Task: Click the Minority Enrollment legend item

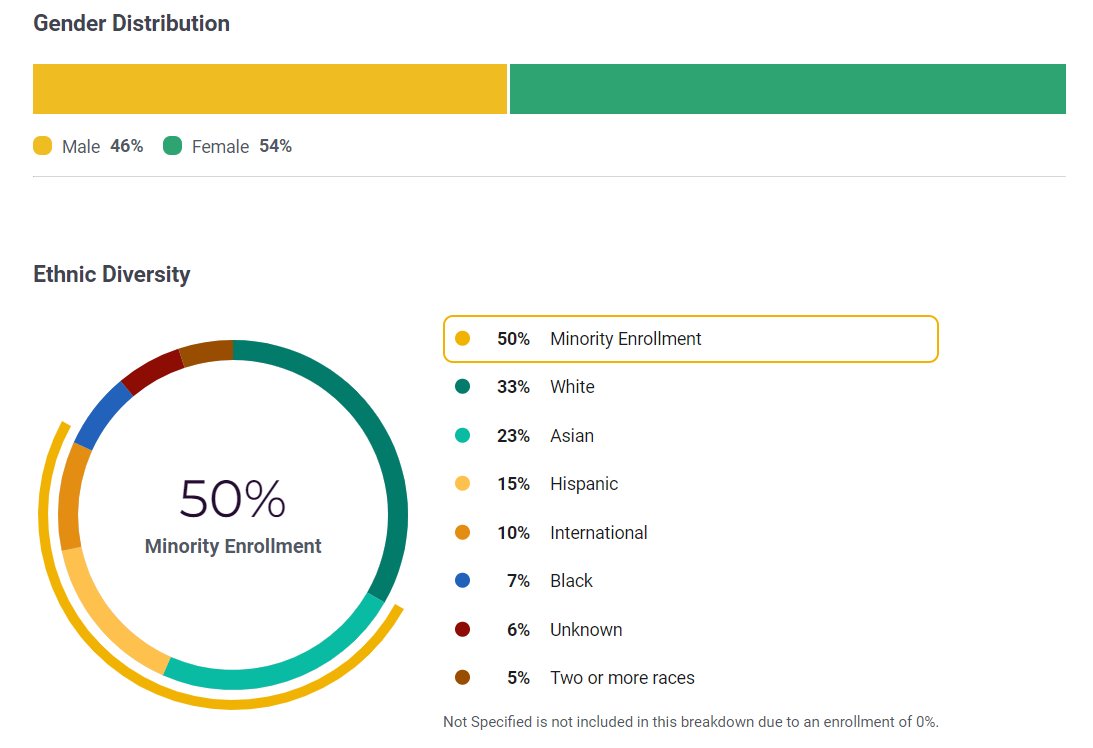Action: coord(690,339)
